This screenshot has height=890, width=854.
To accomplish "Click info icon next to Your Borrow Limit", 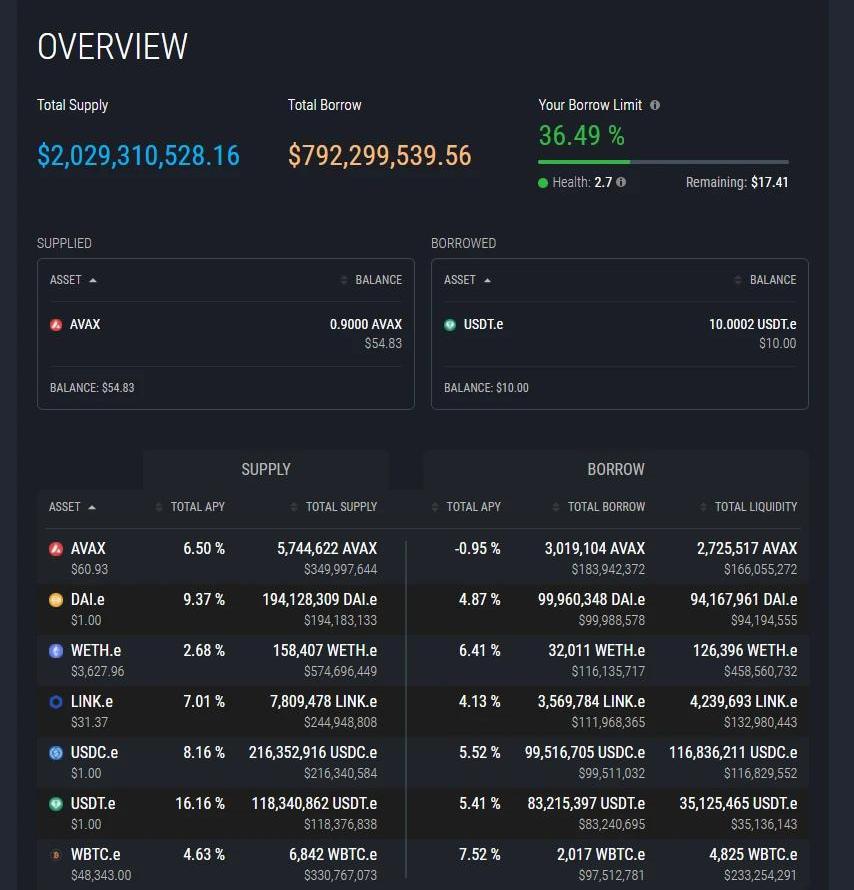I will click(x=655, y=105).
